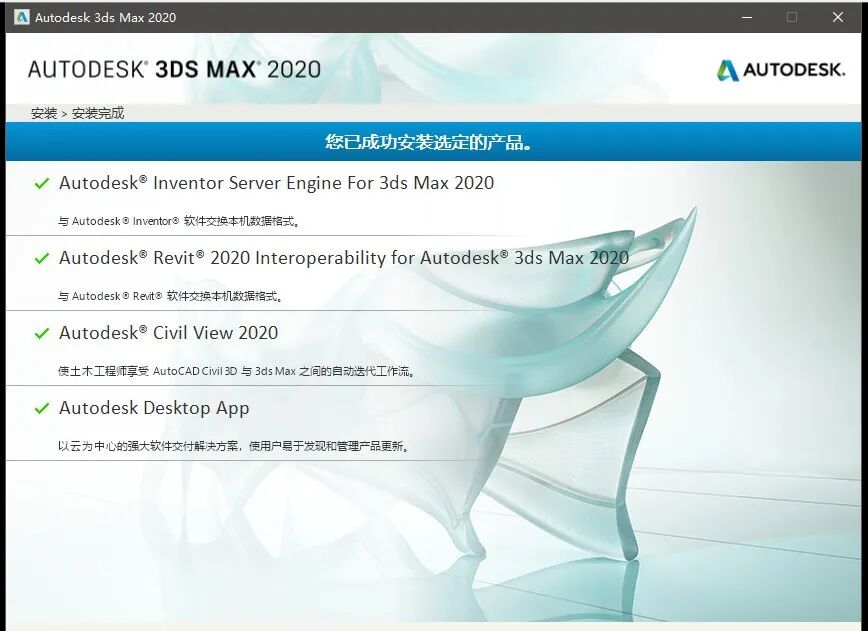Minimize the Autodesk 3ds Max 2020 window
This screenshot has width=868, height=631.
point(747,17)
